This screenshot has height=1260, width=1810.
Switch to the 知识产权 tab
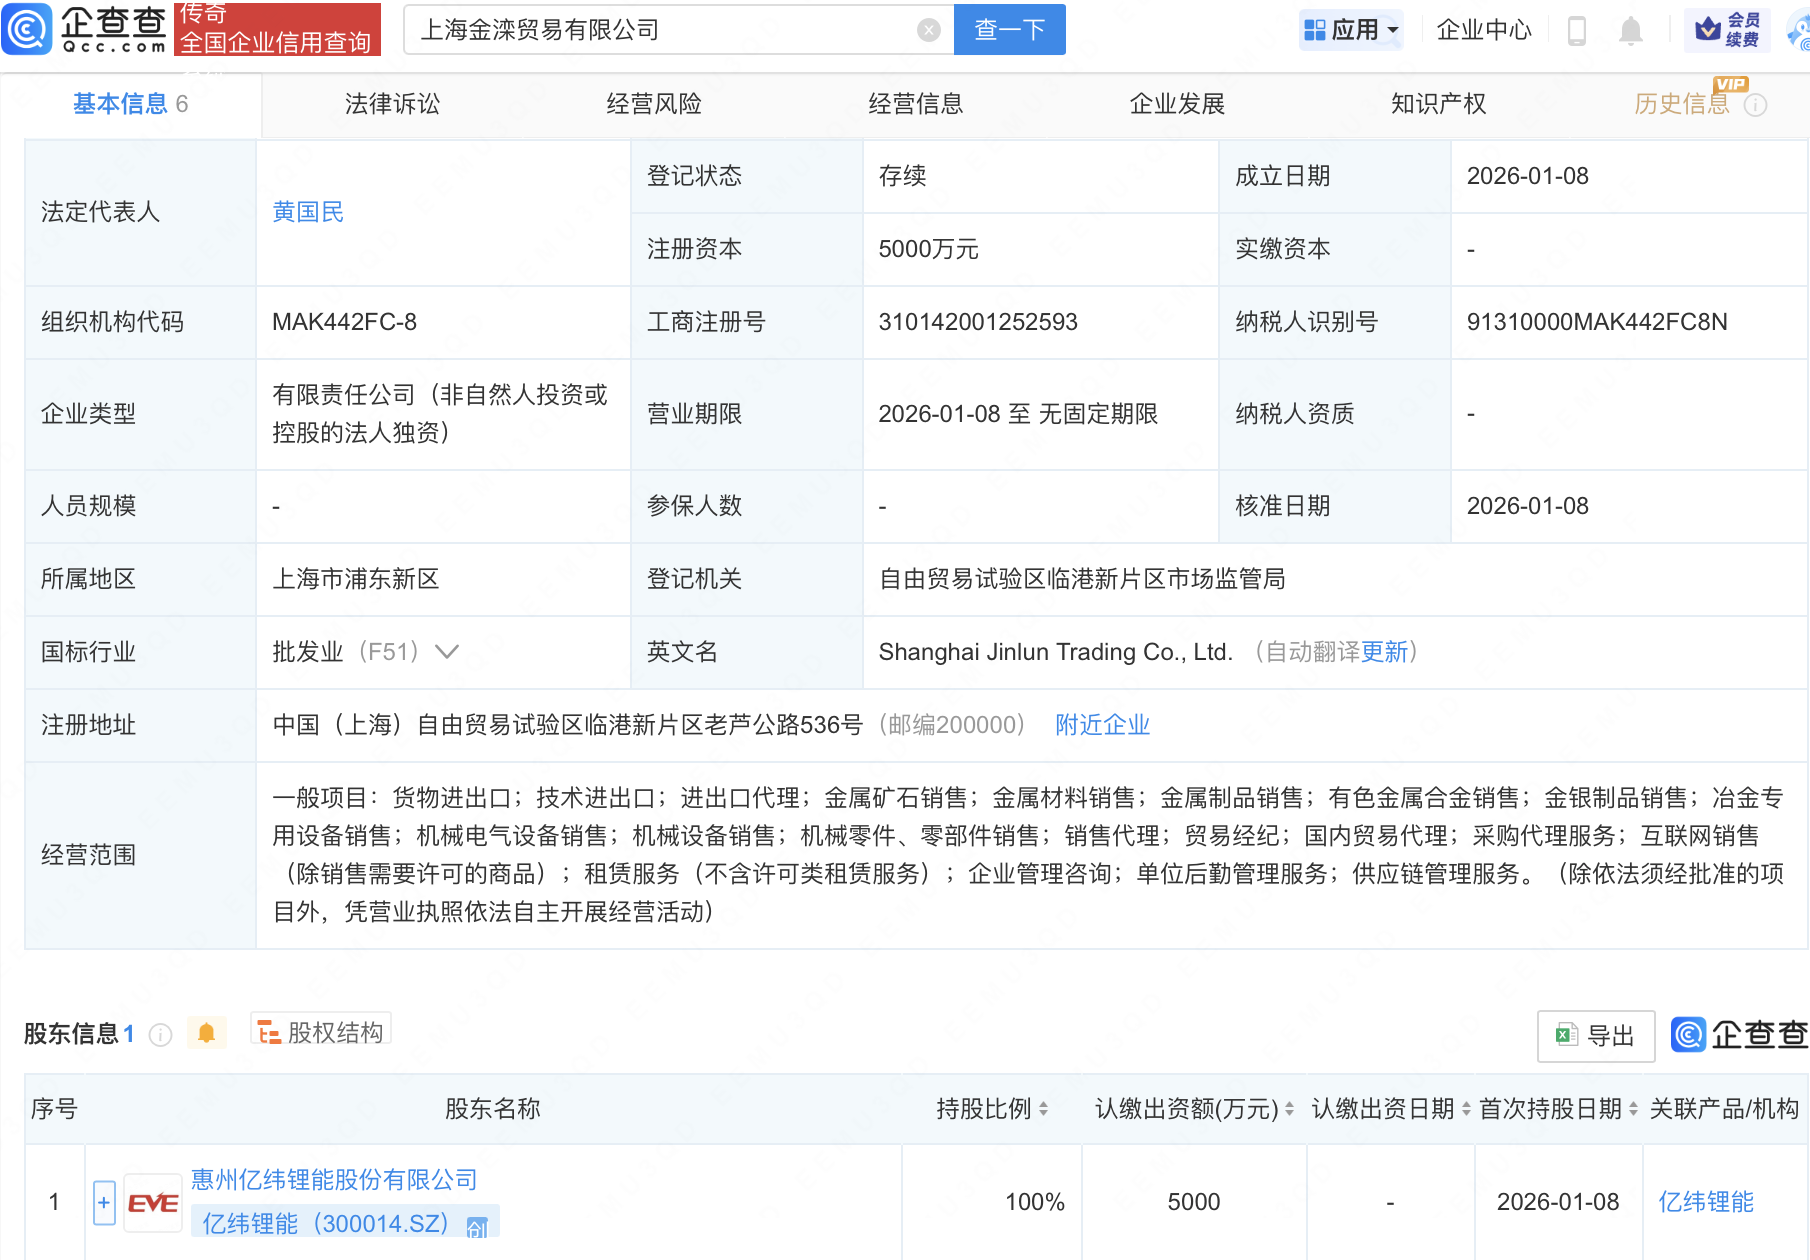click(x=1438, y=104)
